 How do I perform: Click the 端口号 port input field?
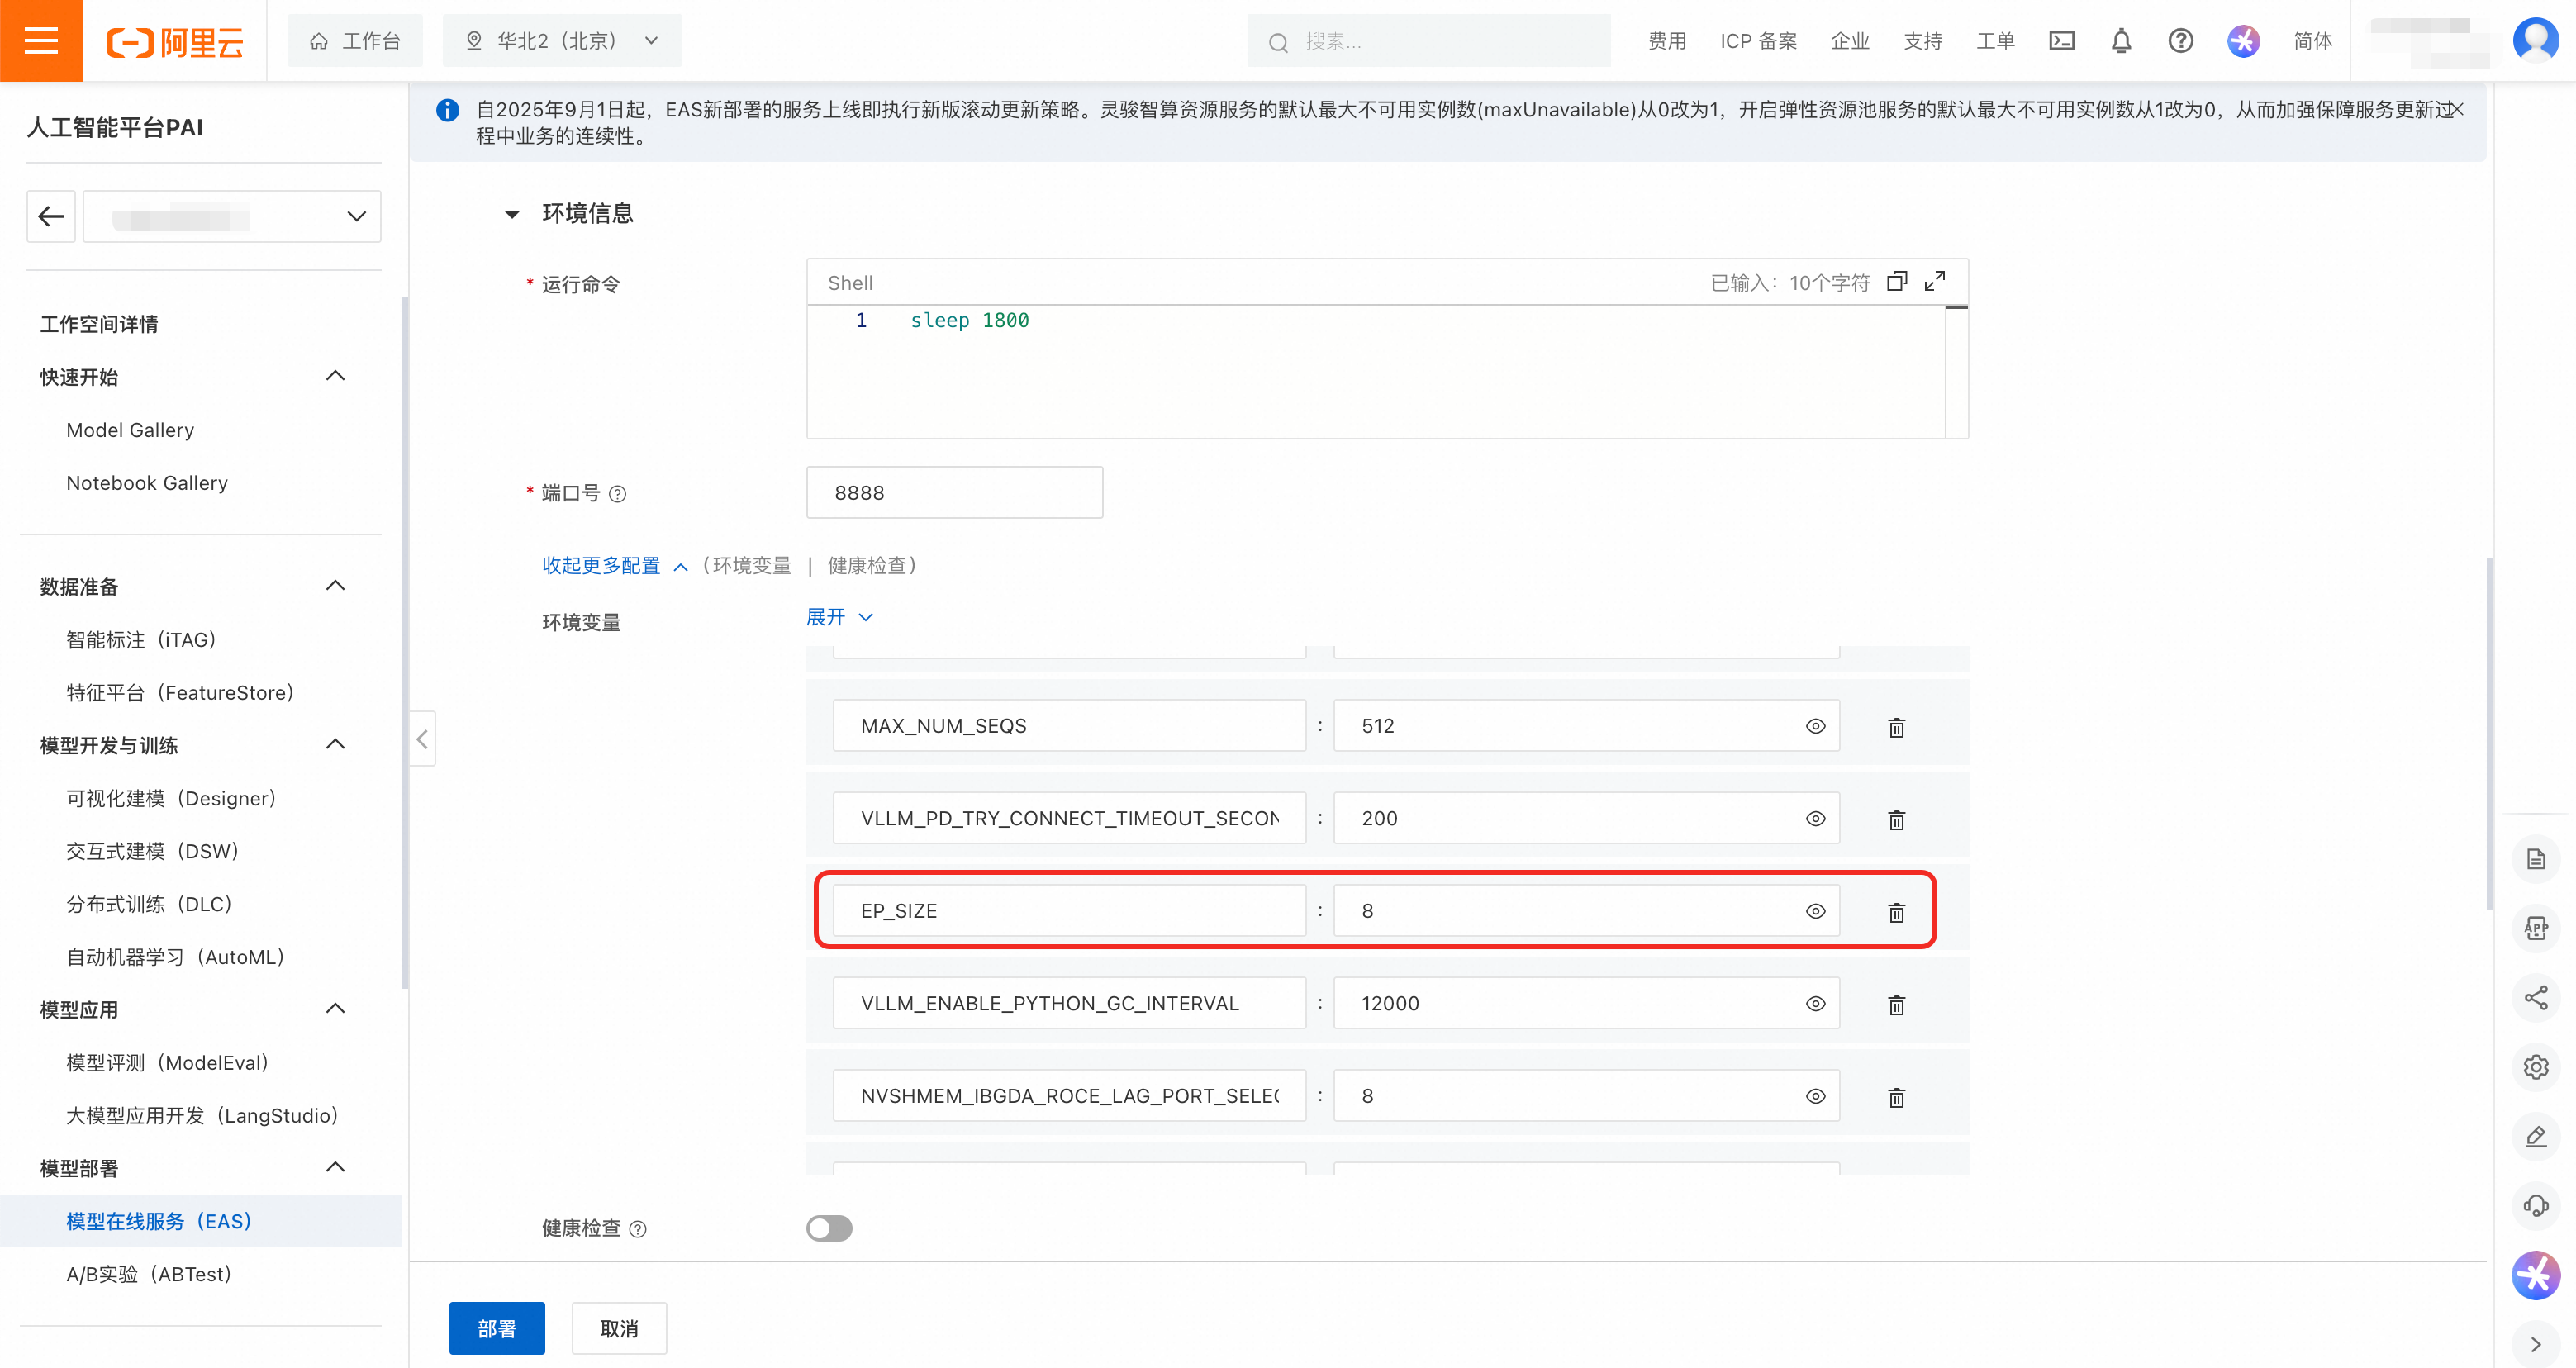[x=954, y=493]
